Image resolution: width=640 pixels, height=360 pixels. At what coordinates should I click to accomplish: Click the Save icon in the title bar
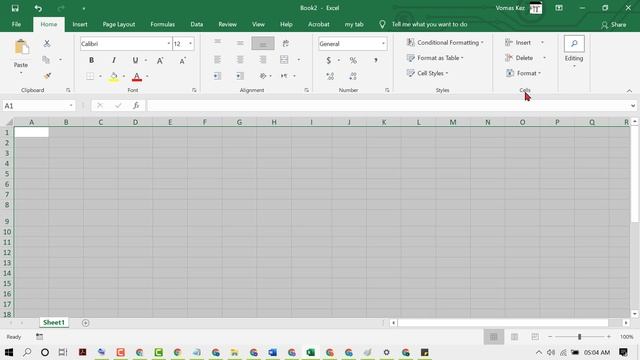pyautogui.click(x=15, y=8)
